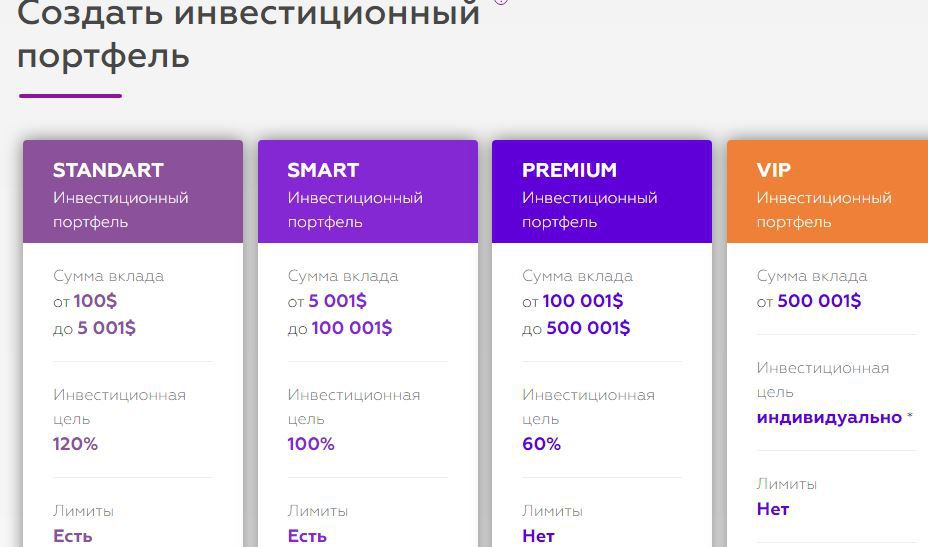Click the "Создать инвестиционный портфель" heading
This screenshot has width=928, height=547.
coord(249,34)
